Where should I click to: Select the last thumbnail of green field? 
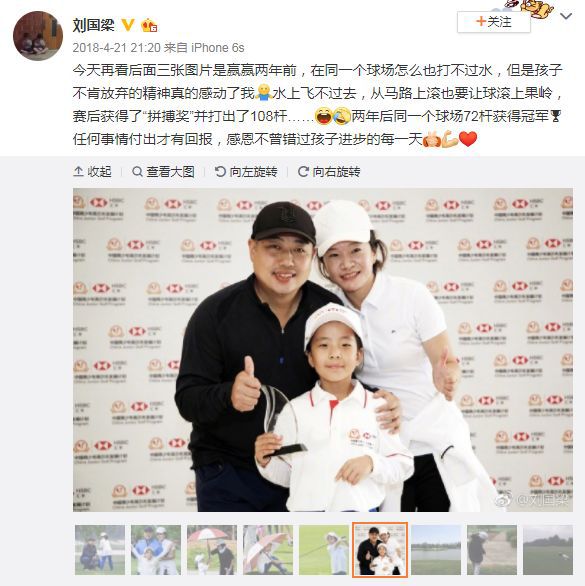click(548, 550)
